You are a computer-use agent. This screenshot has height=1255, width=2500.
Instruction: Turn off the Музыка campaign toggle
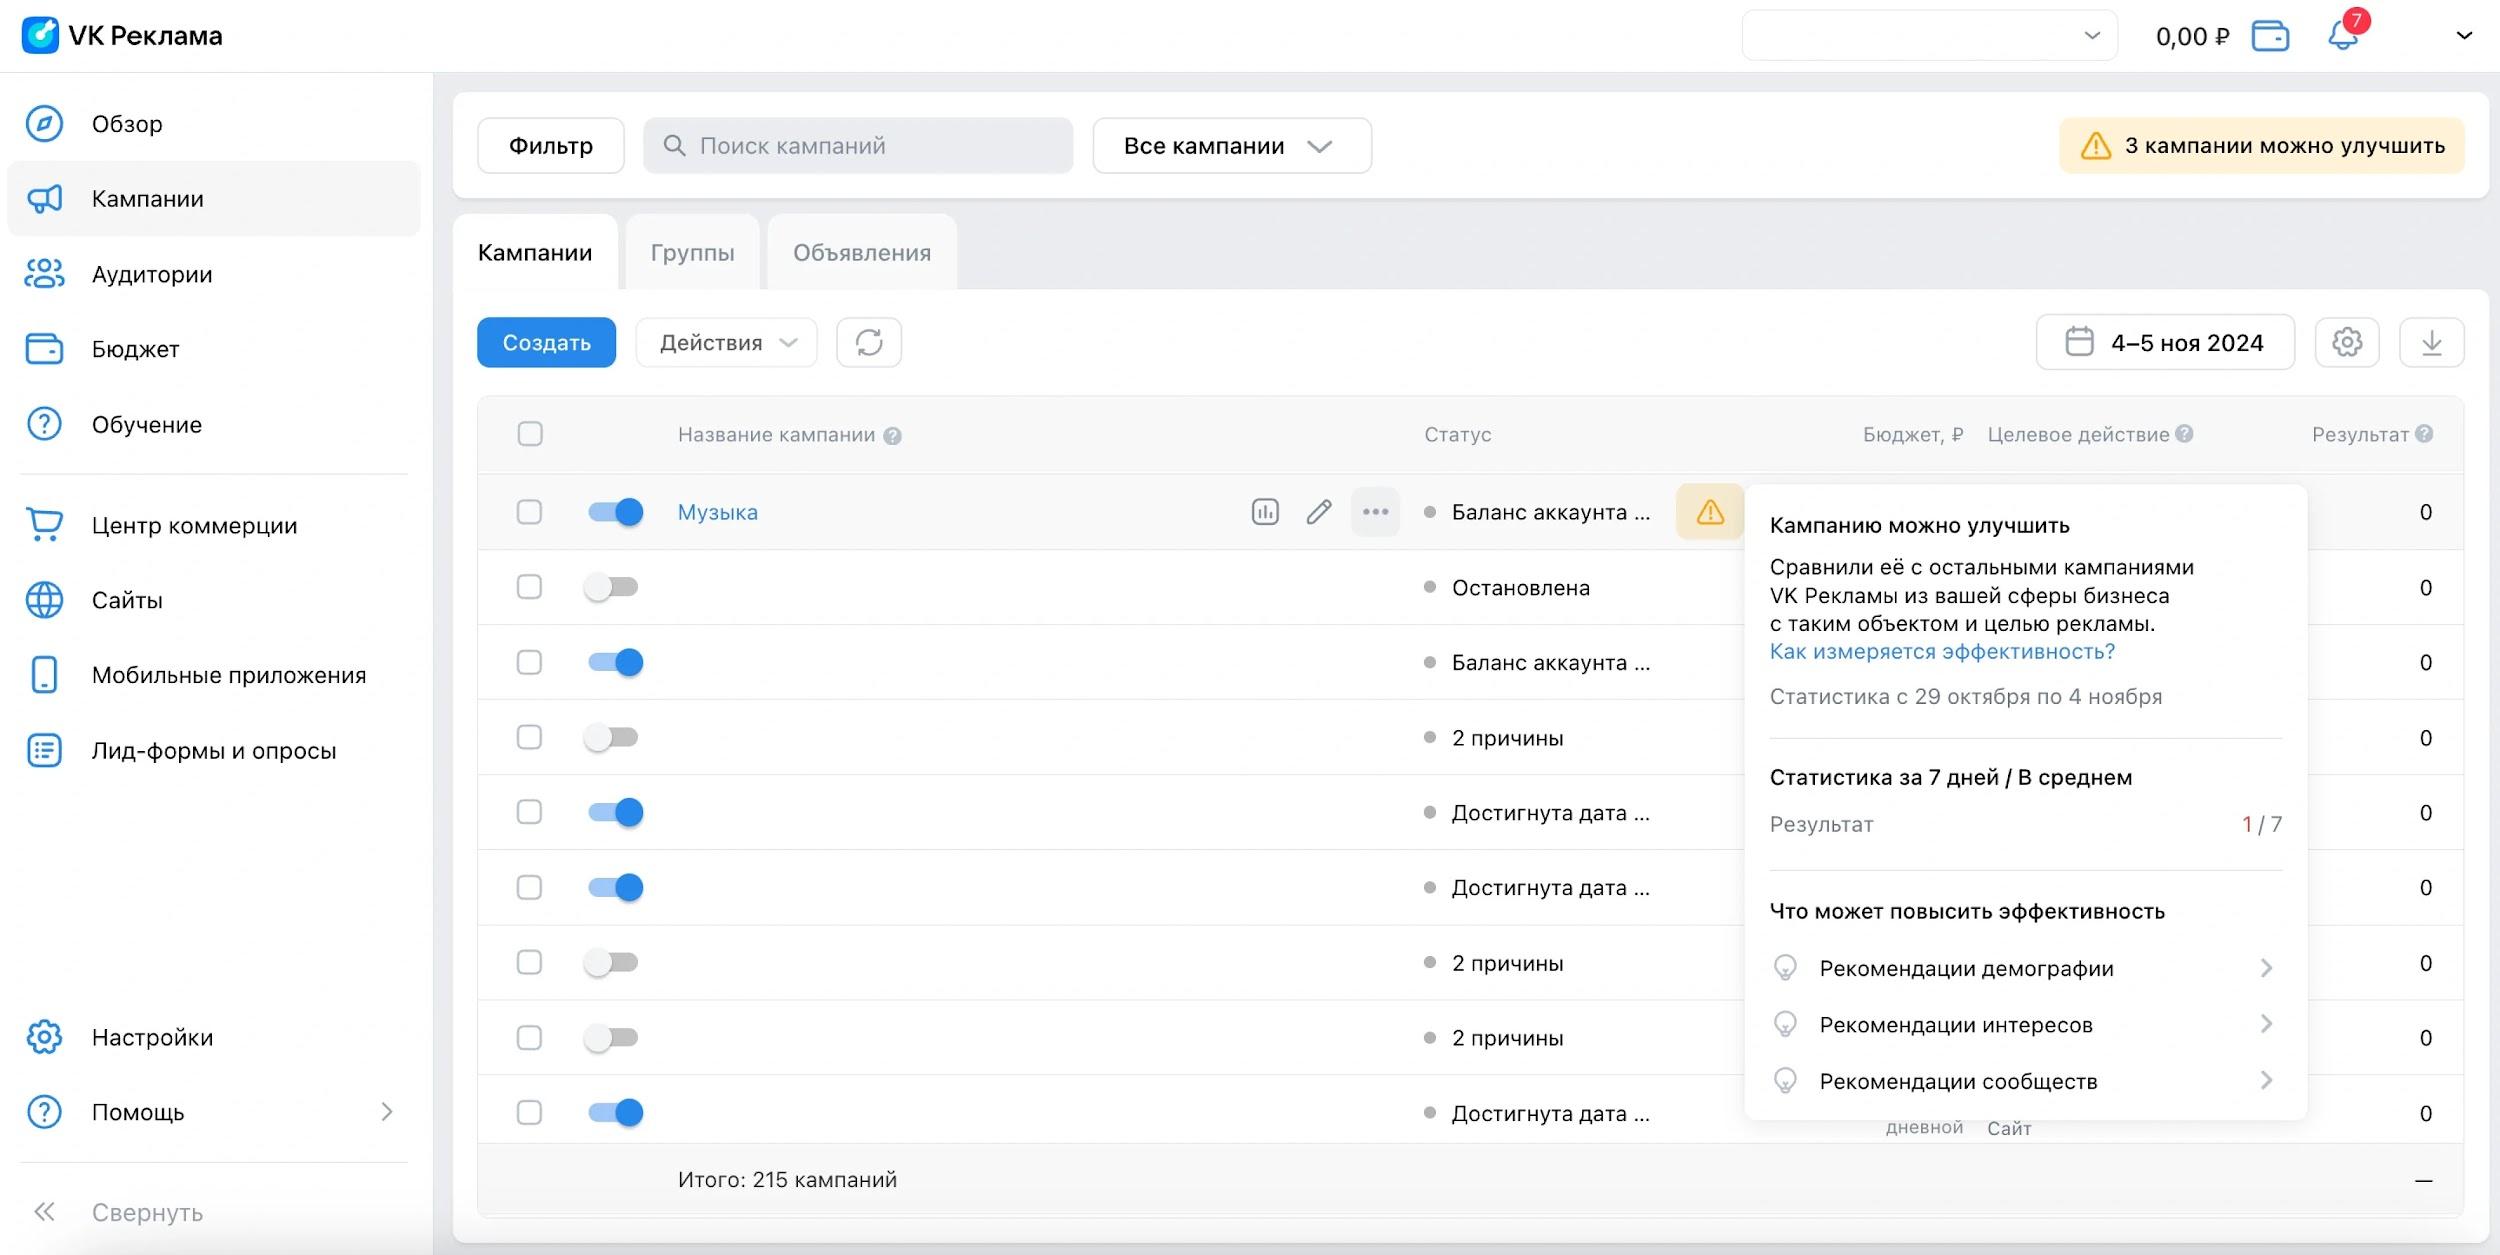(614, 512)
